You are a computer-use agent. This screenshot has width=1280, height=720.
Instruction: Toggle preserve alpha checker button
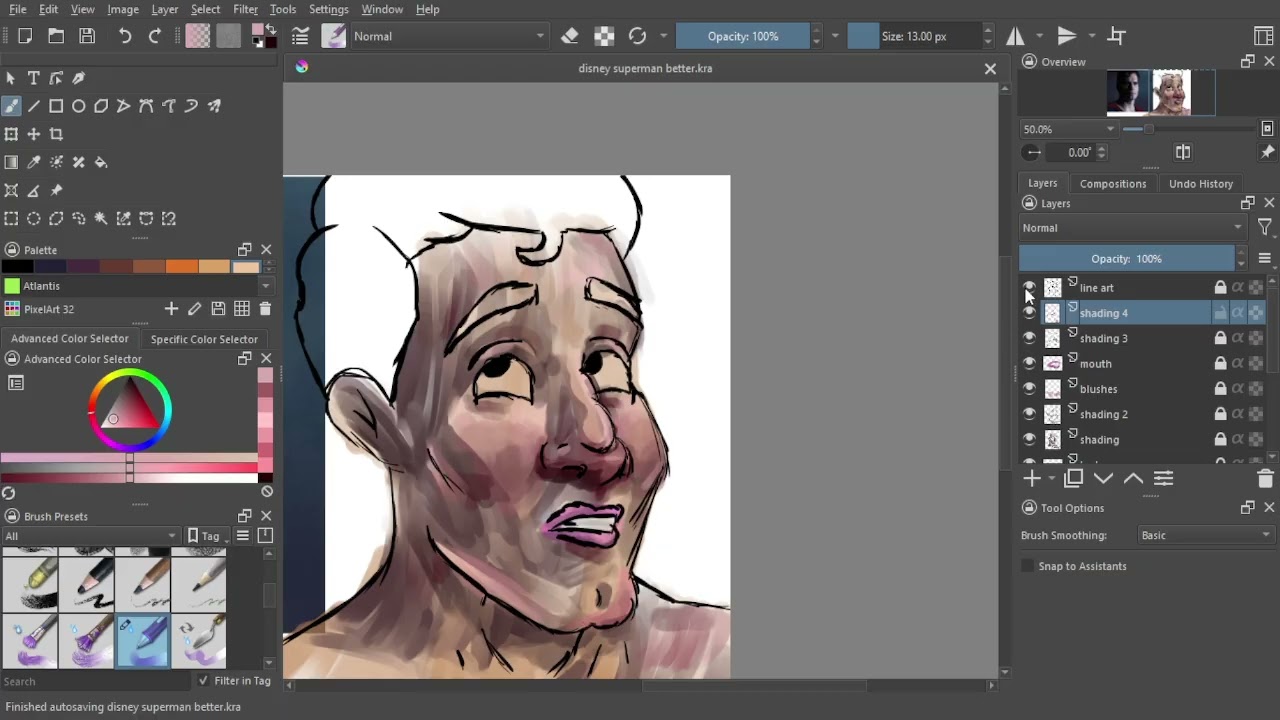click(604, 36)
